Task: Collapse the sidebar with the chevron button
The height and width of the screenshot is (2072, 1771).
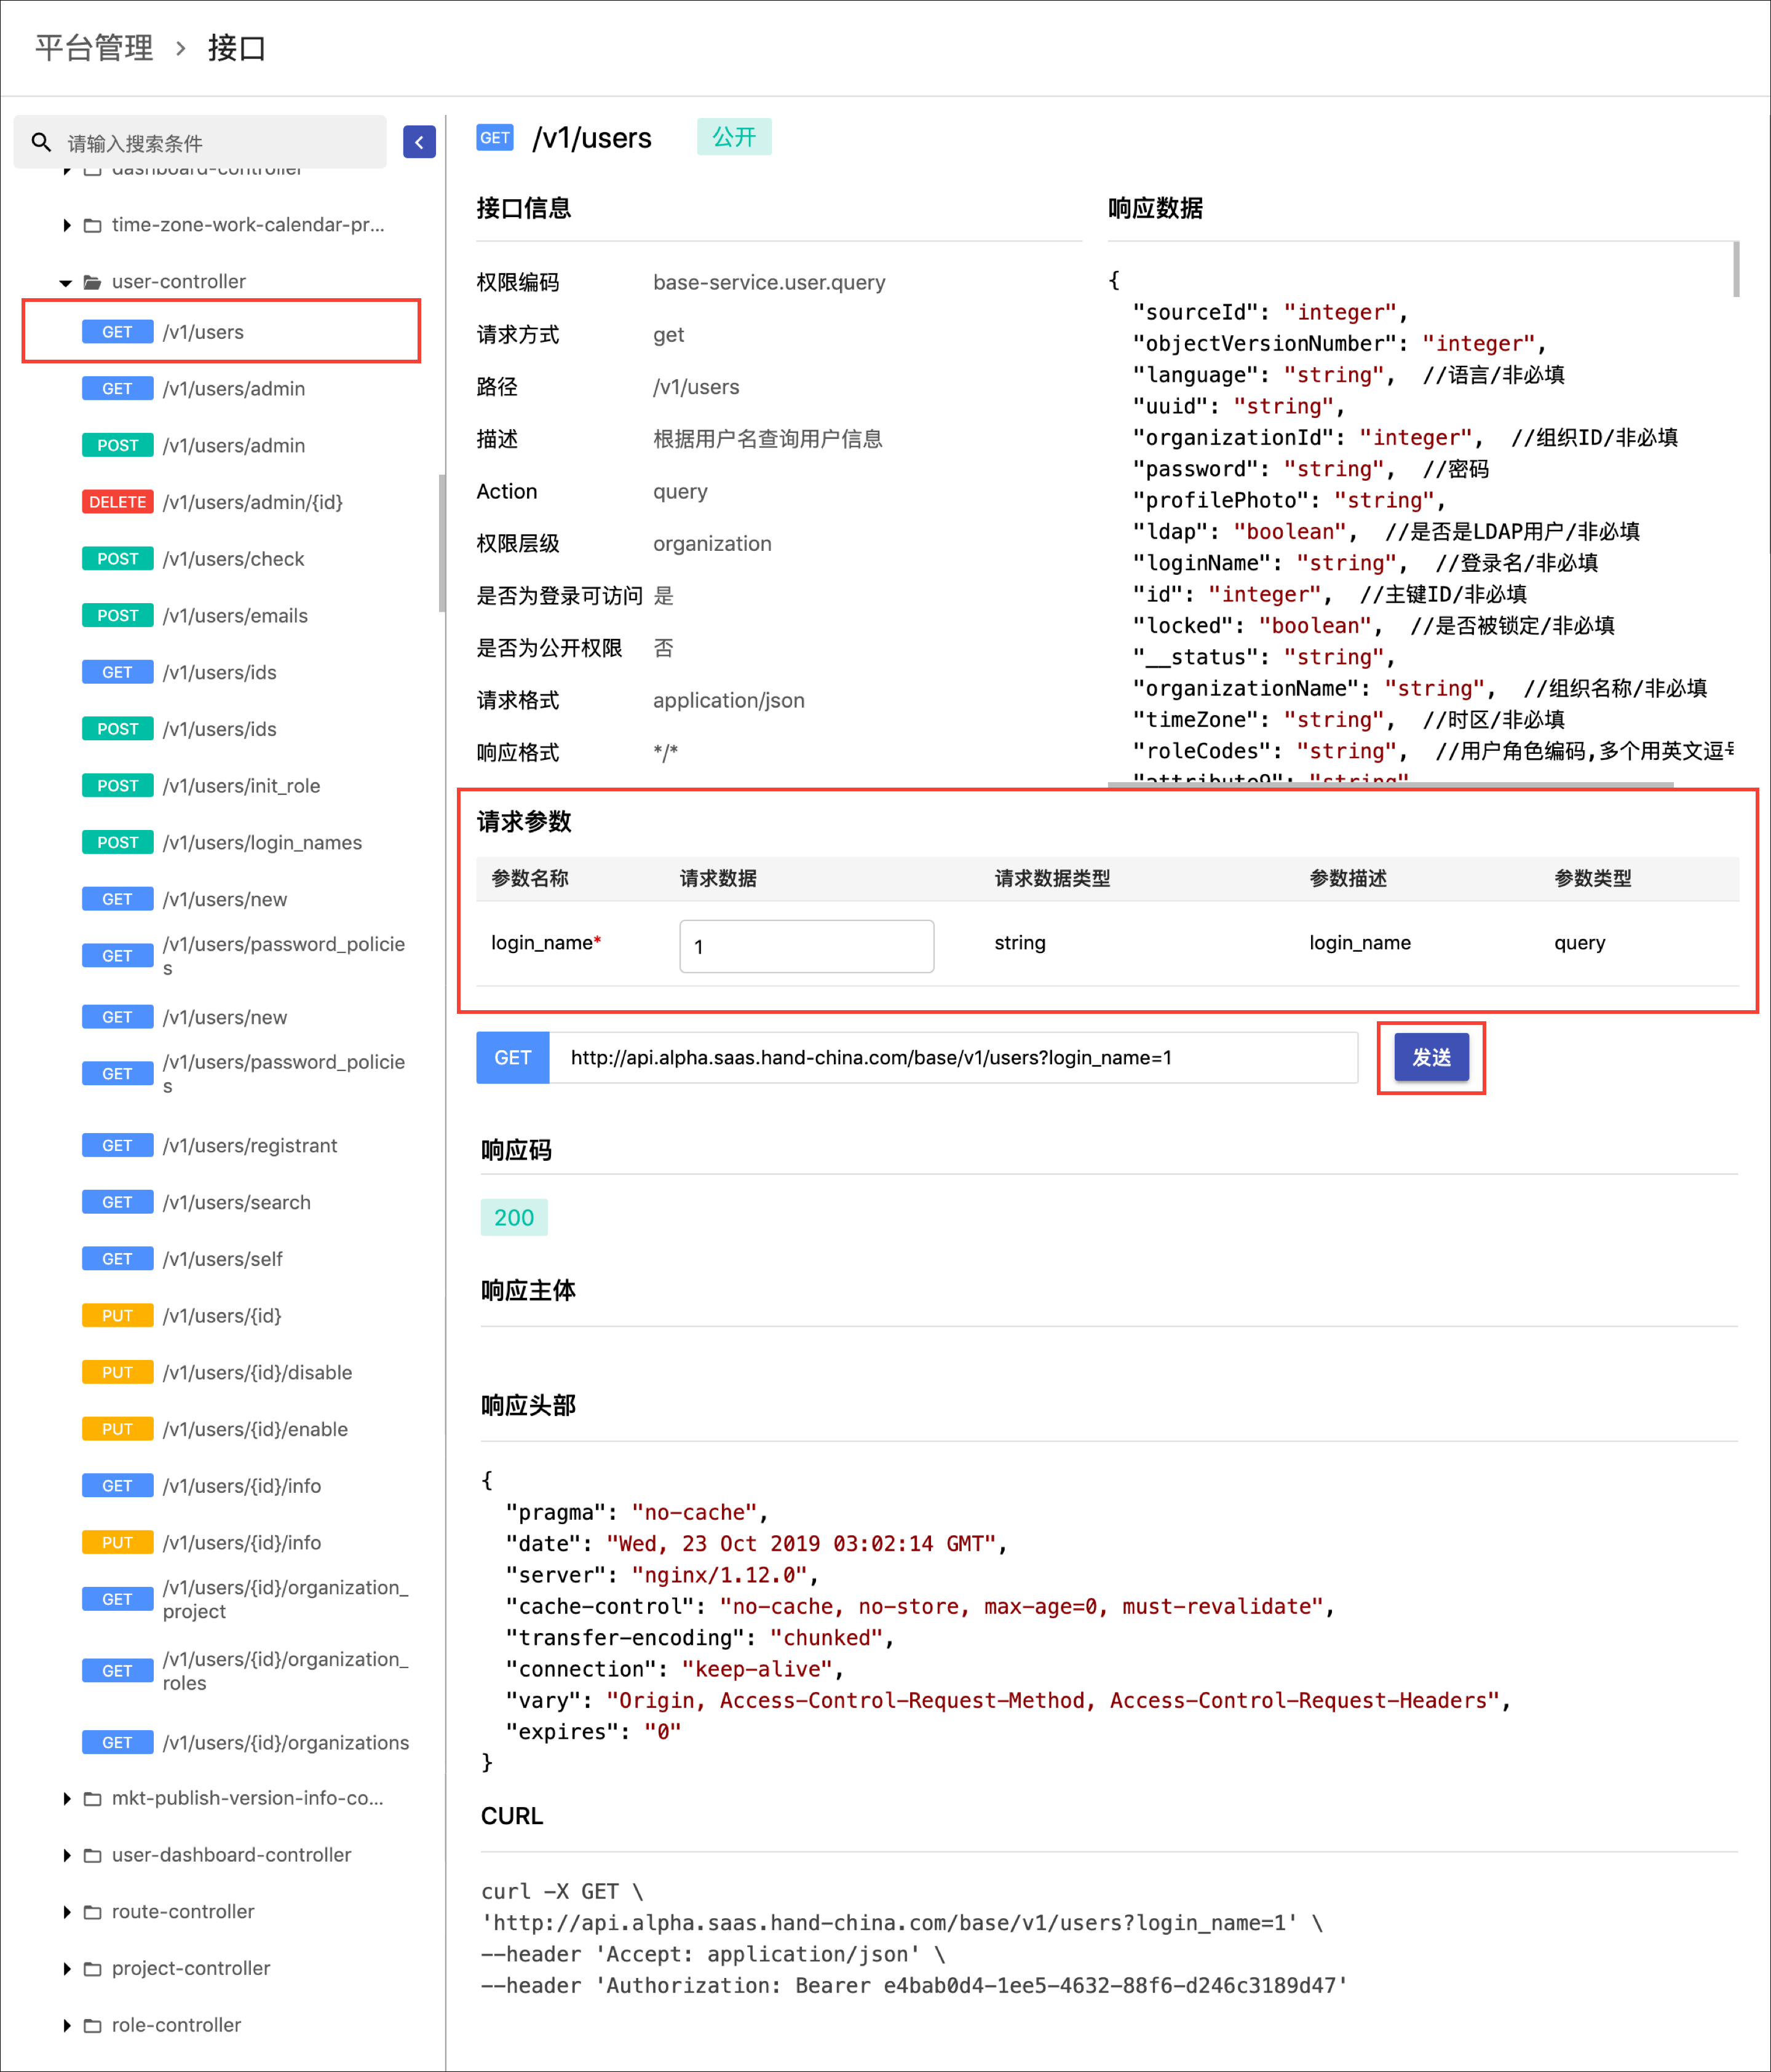Action: click(x=419, y=142)
